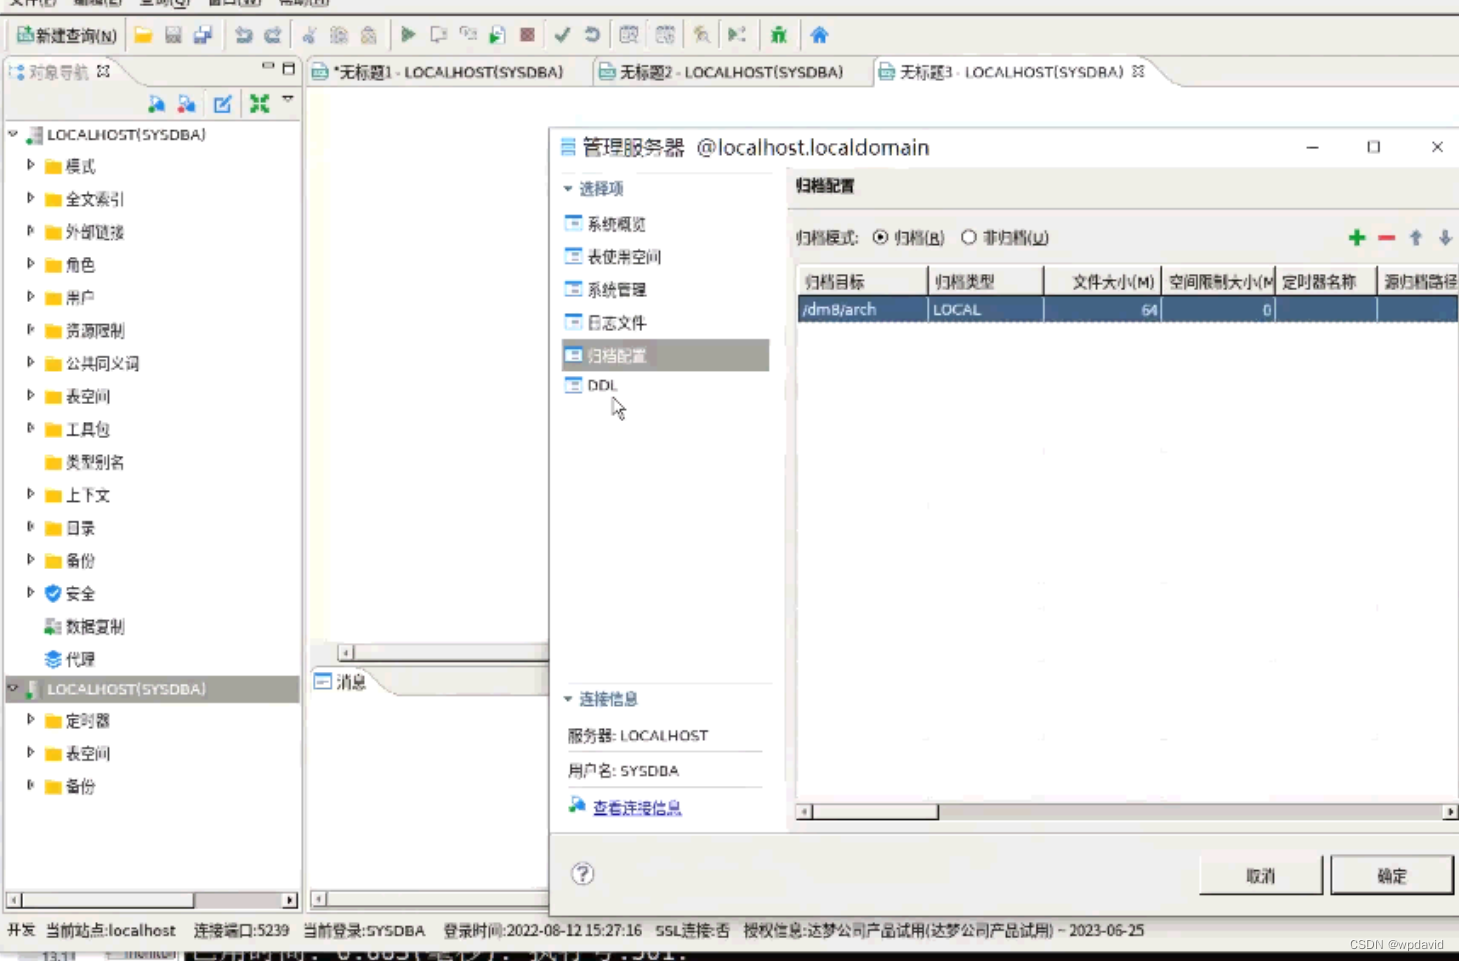Viewport: 1459px width, 961px height.
Task: Click the home icon on the main toolbar
Action: 819,35
